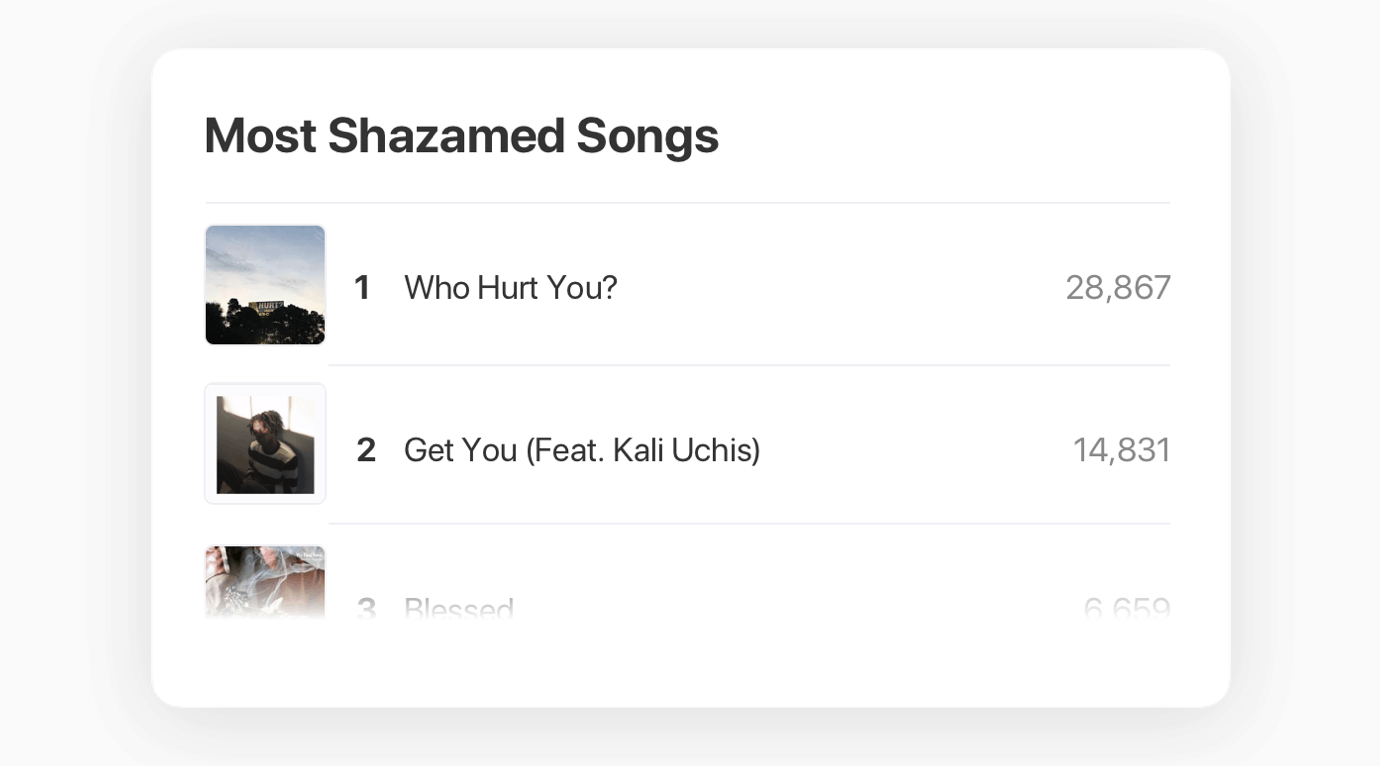This screenshot has width=1380, height=766.
Task: Click the 14,831 Shazam count
Action: [1122, 450]
